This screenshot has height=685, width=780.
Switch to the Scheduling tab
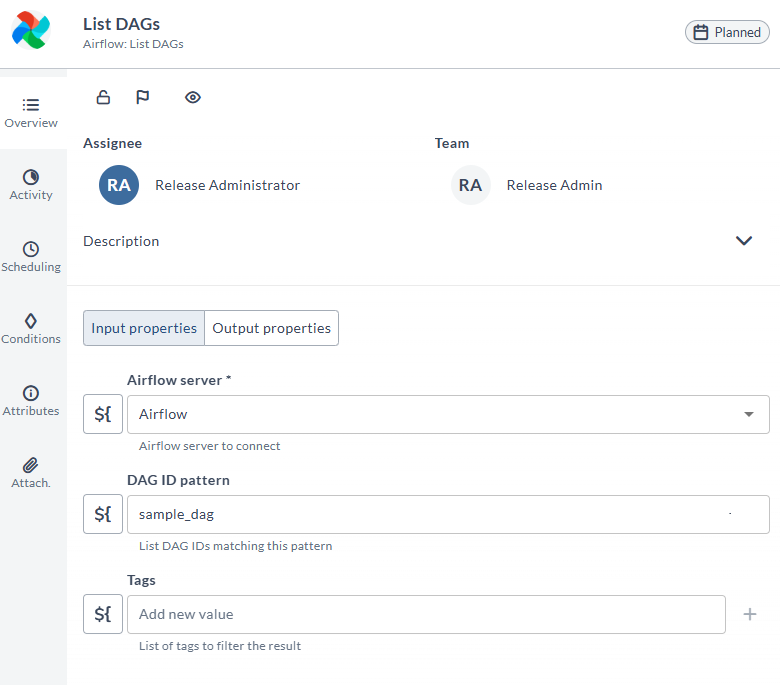(31, 257)
